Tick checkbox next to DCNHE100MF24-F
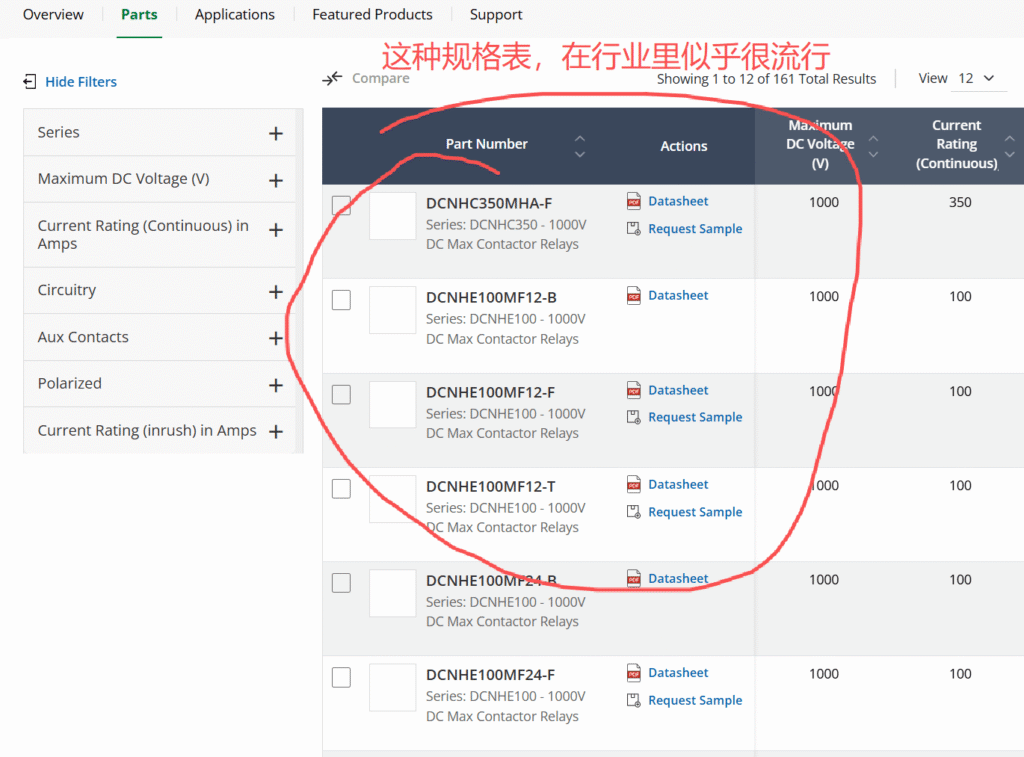The height and width of the screenshot is (757, 1024). (342, 677)
